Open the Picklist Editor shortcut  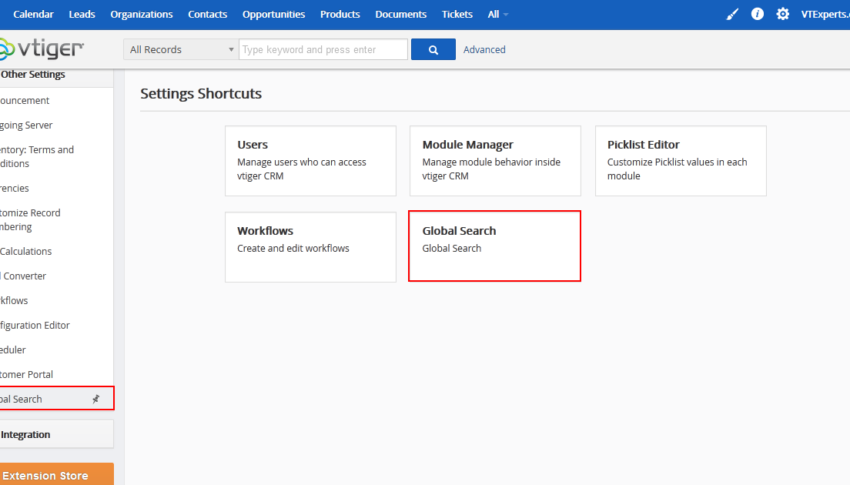681,161
